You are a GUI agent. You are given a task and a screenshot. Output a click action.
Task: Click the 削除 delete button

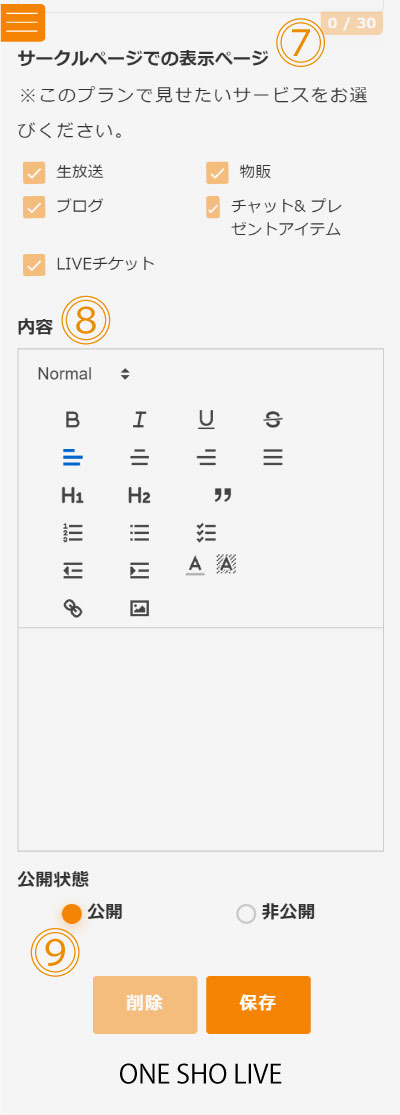tap(144, 1004)
